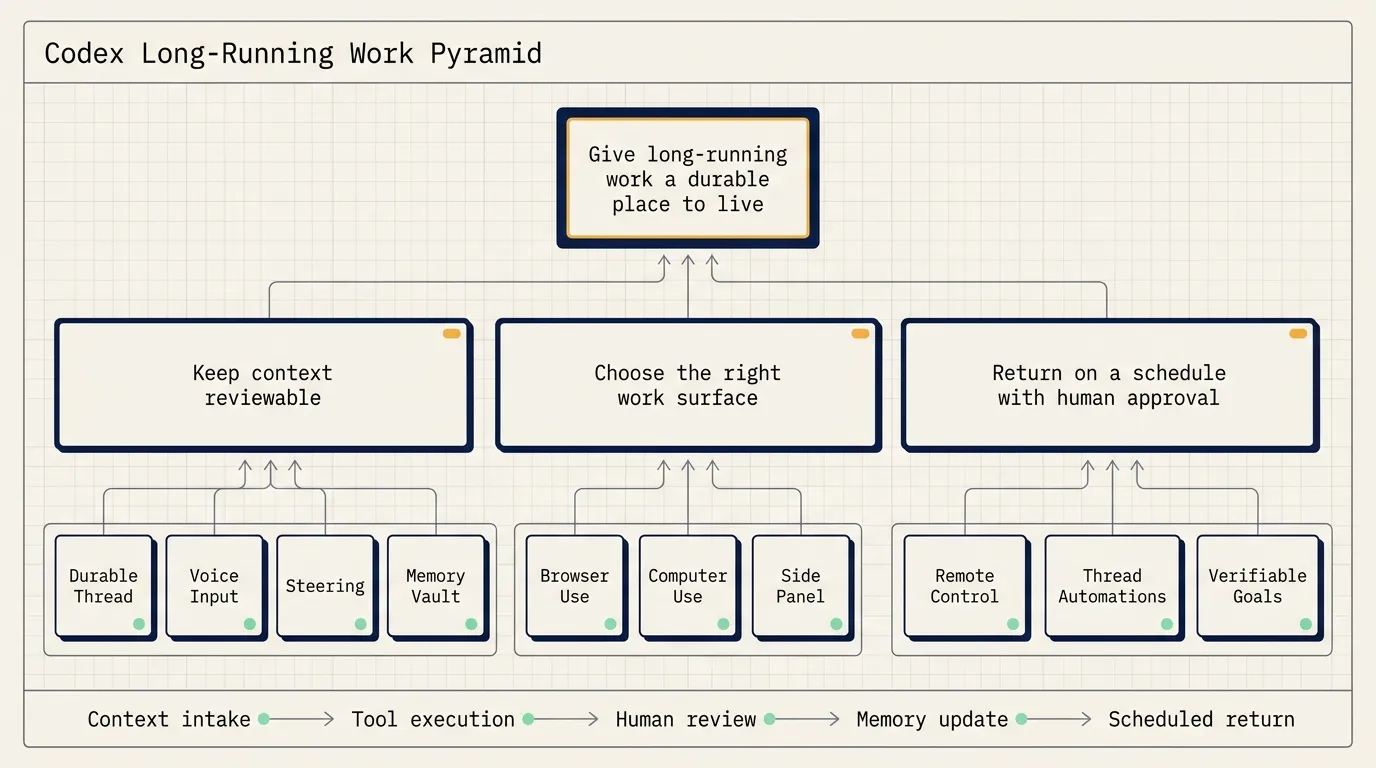Open the Voice Input card
Image resolution: width=1376 pixels, height=768 pixels.
pyautogui.click(x=215, y=587)
